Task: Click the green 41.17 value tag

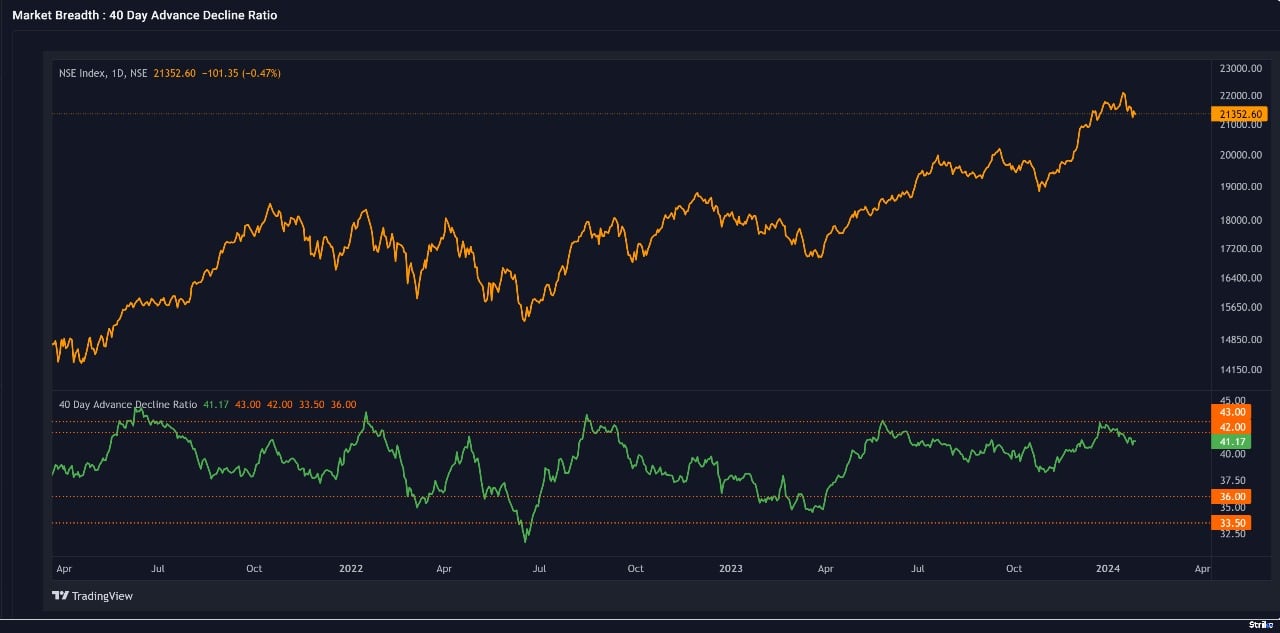Action: click(1226, 441)
